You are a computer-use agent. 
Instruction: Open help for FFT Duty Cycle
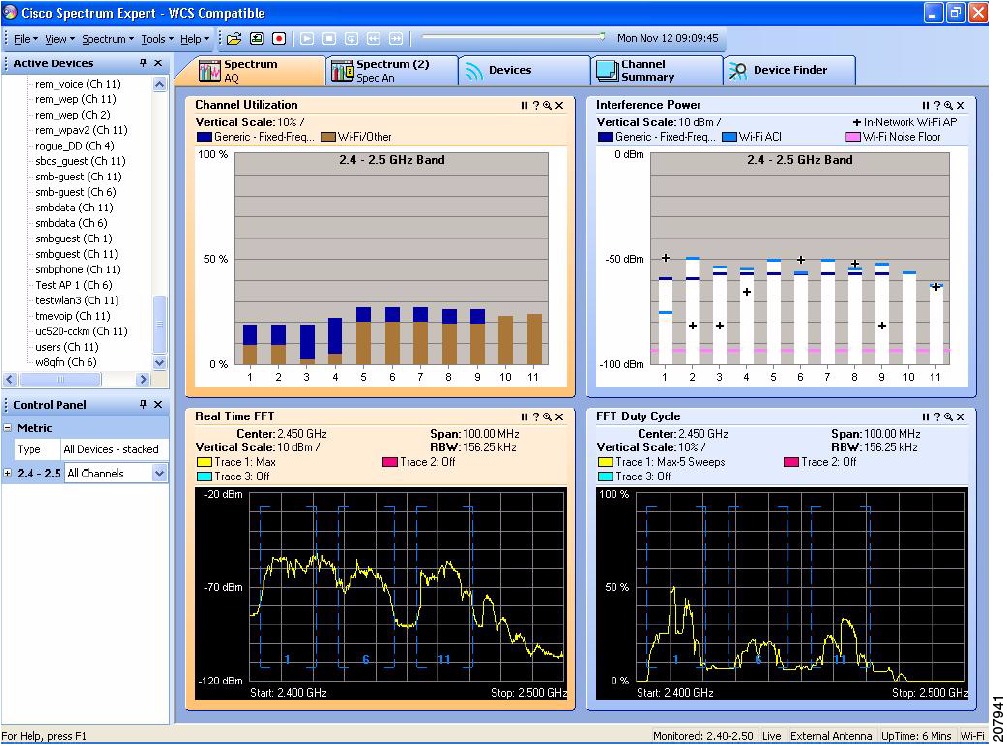[937, 417]
